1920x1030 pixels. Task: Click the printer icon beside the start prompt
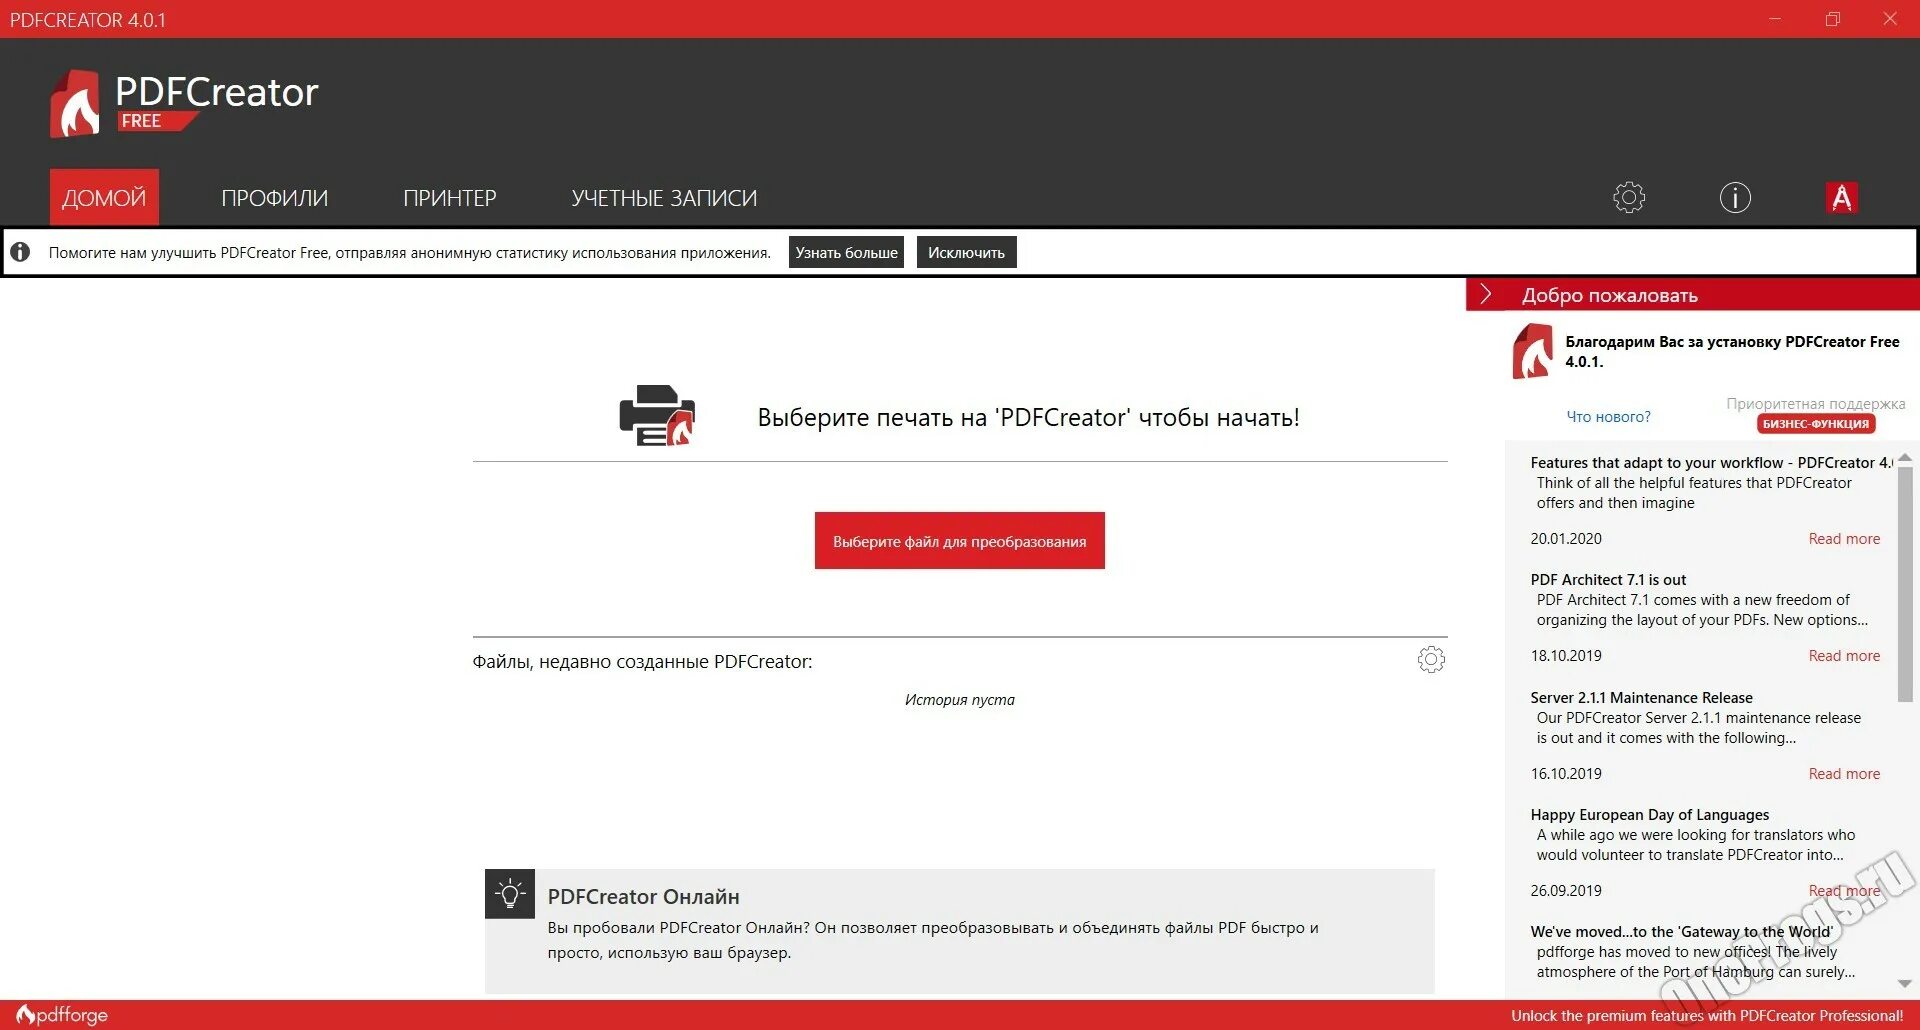point(657,415)
